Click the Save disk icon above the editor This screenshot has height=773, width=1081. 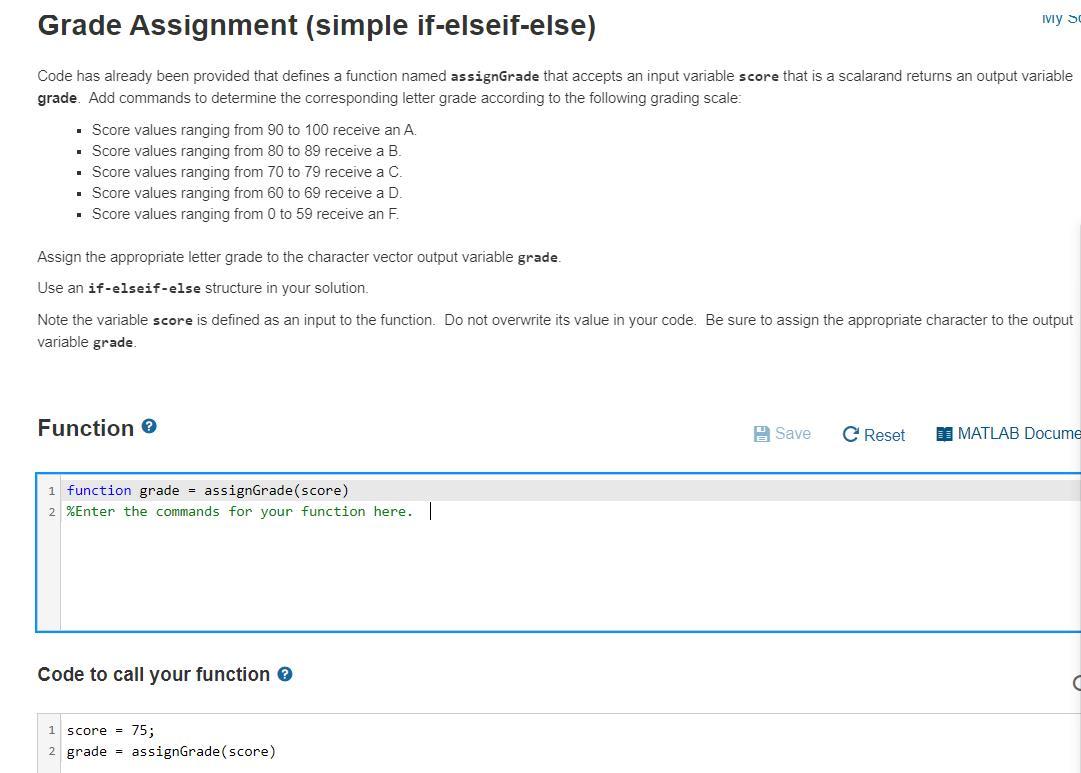(760, 433)
